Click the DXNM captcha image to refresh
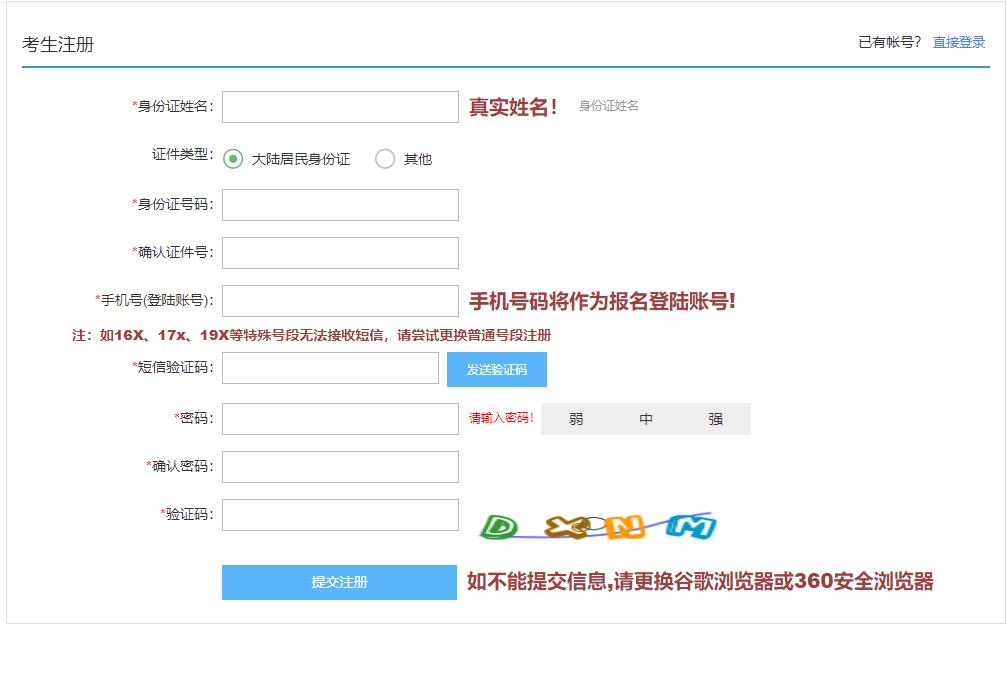Image resolution: width=1007 pixels, height=673 pixels. point(598,524)
